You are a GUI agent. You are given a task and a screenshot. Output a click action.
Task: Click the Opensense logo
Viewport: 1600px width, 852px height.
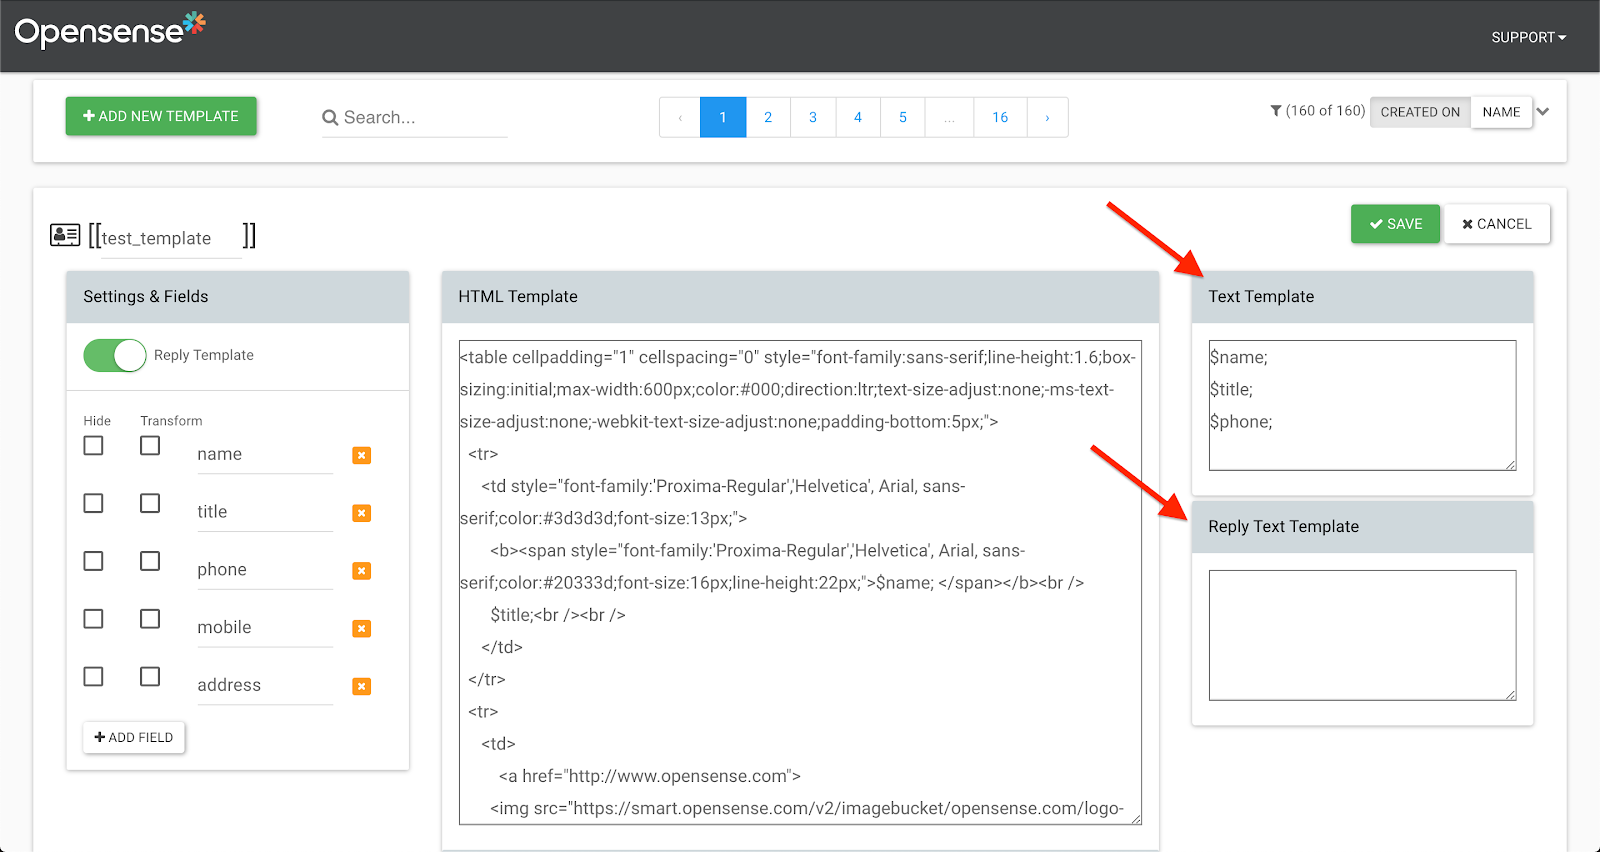coord(110,30)
